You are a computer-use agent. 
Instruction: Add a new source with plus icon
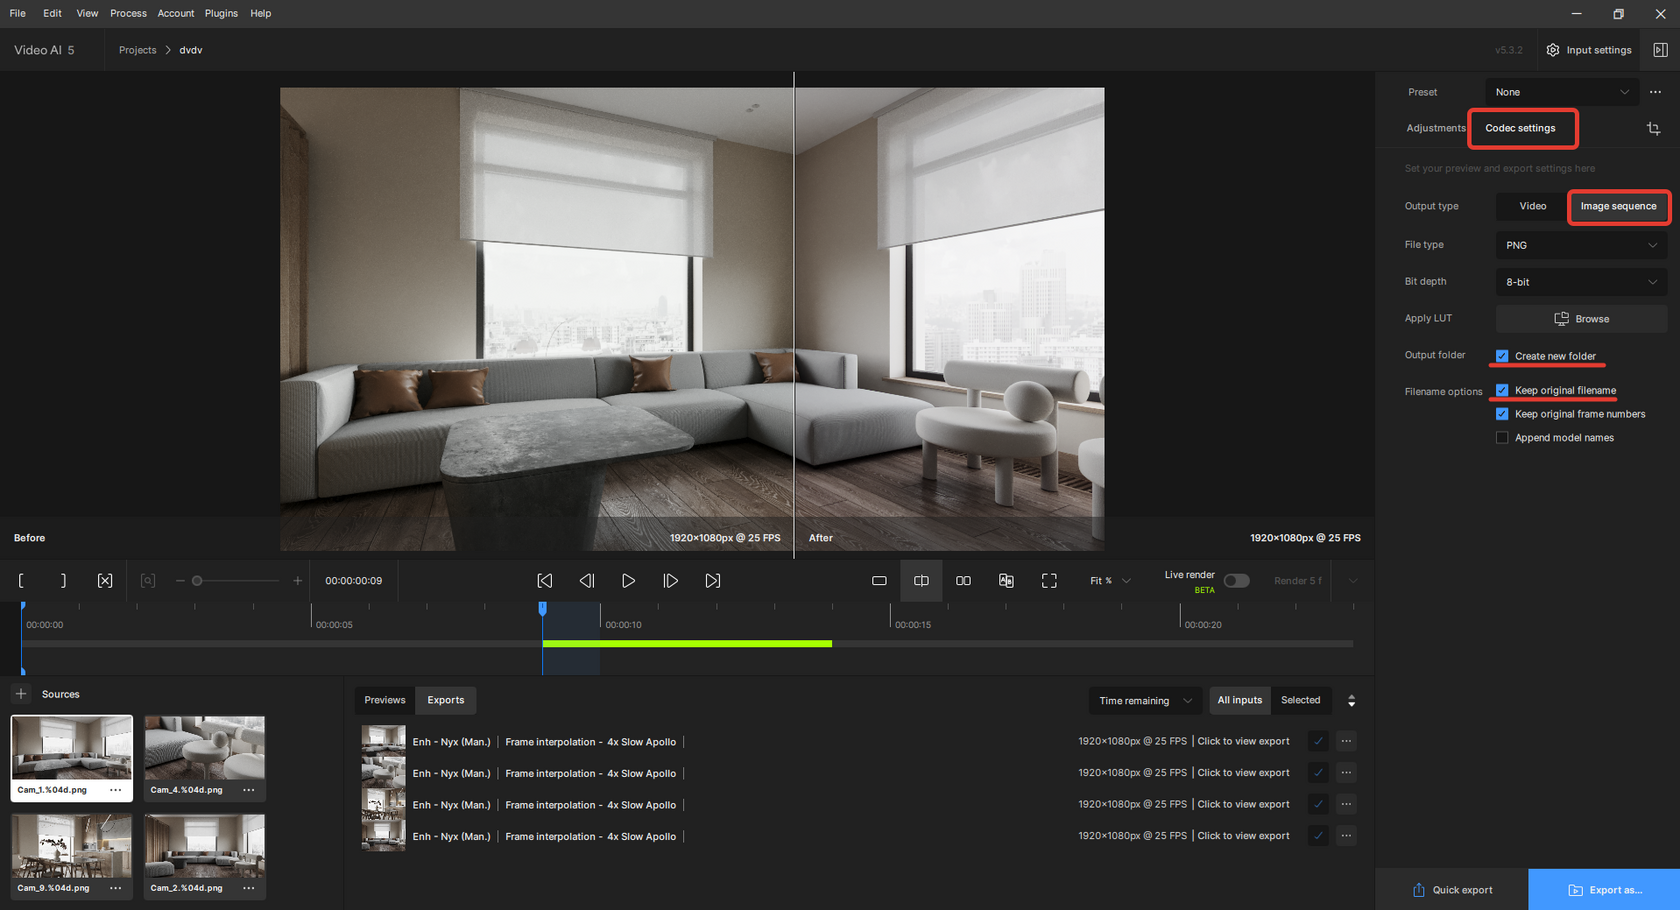(21, 694)
